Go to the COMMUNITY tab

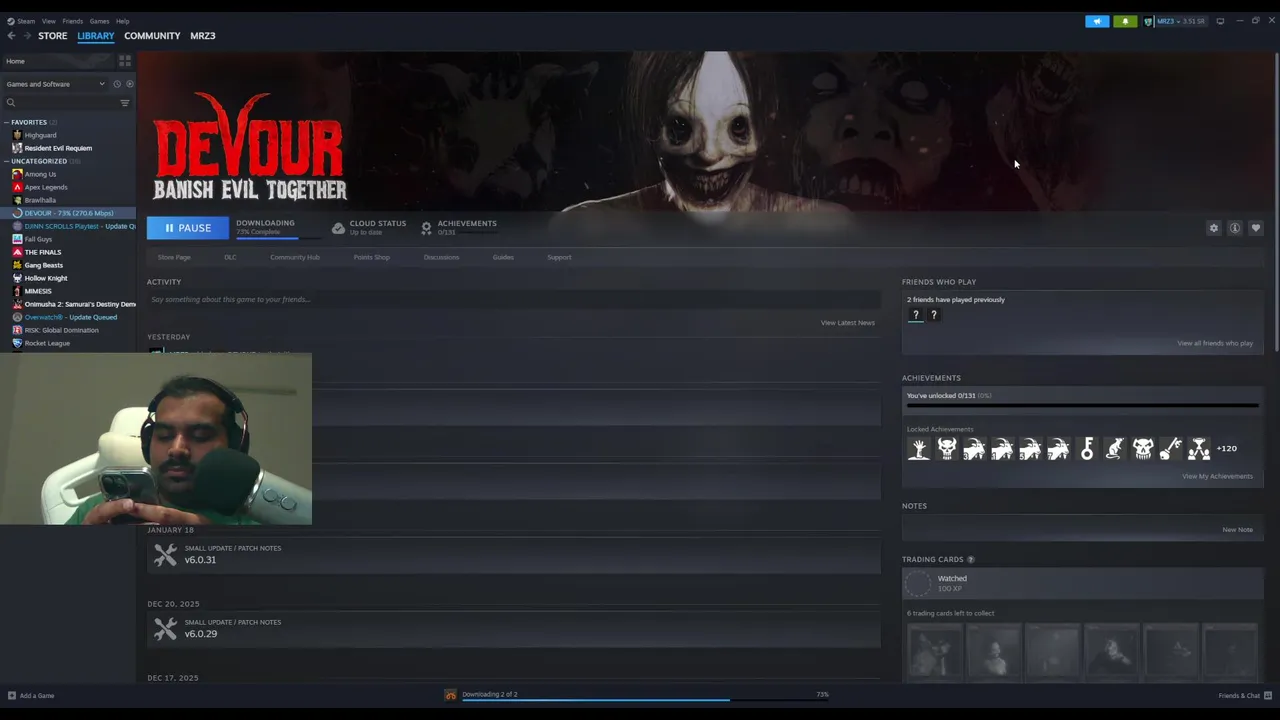point(152,36)
